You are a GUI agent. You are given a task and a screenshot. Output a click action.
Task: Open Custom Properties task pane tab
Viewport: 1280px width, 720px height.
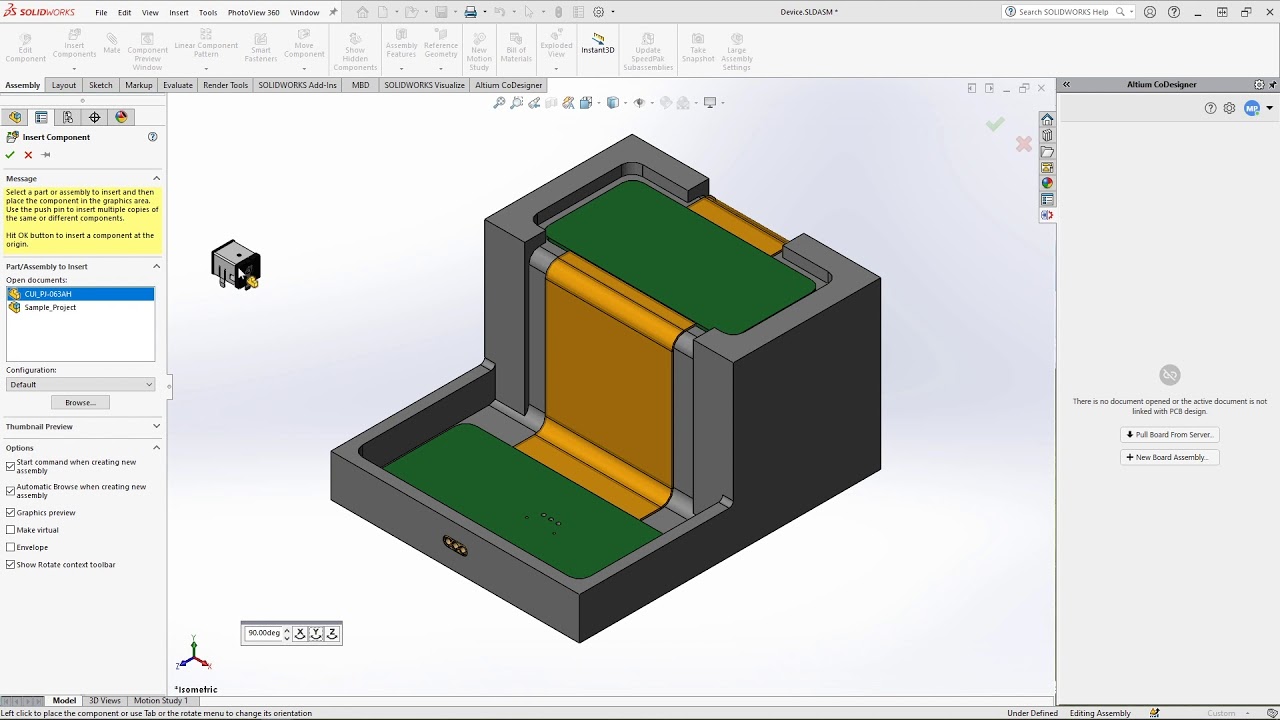(1047, 199)
